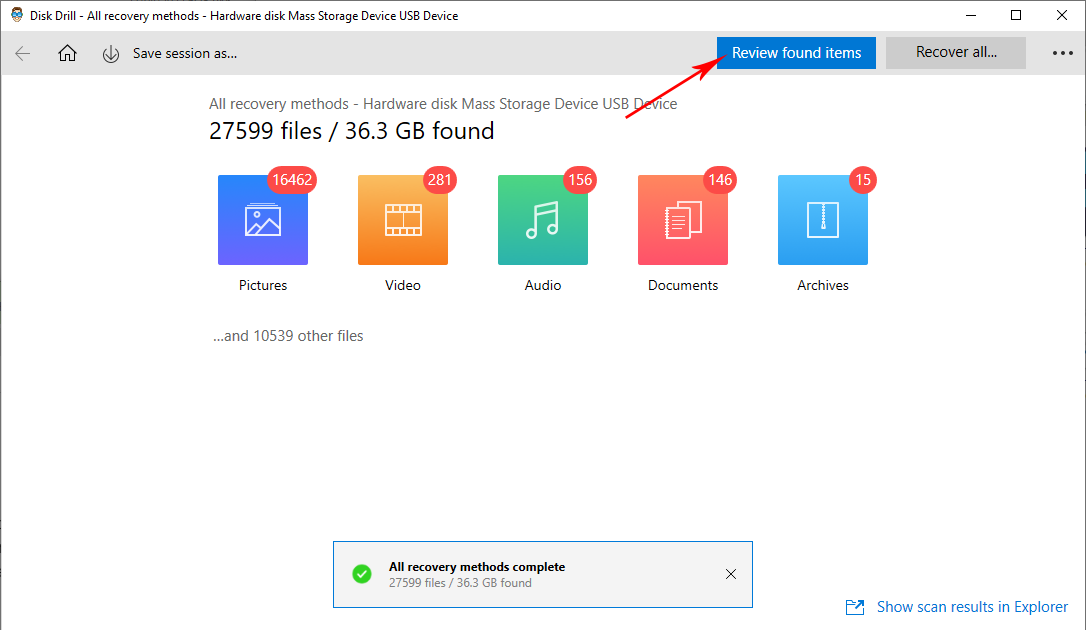Viewport: 1086px width, 630px height.
Task: Maximize the Disk Drill window
Action: click(x=1016, y=15)
